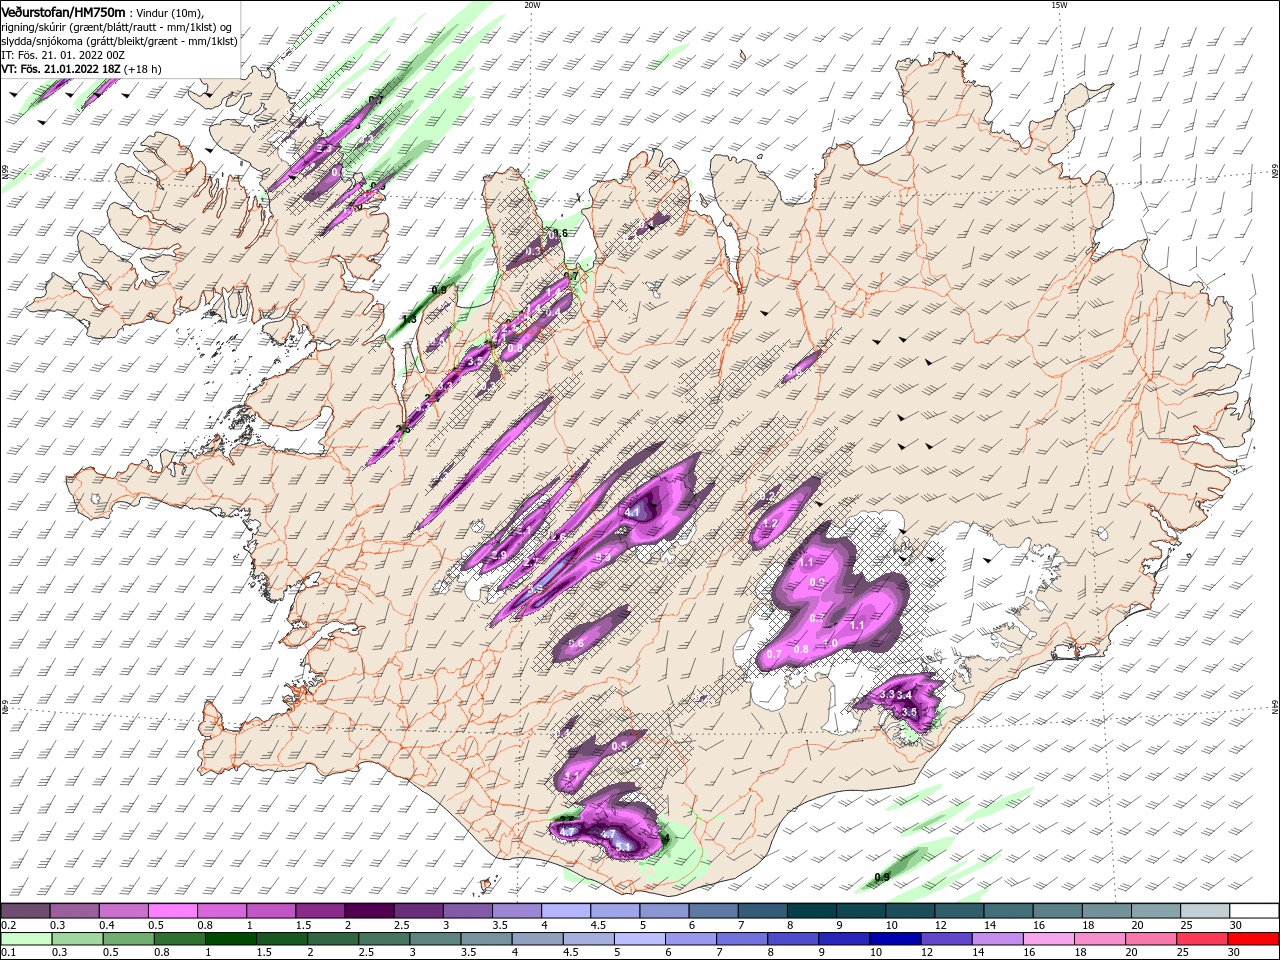
Task: Click the pale green 0.1 swatch on rain scale
Action: (x=26, y=939)
